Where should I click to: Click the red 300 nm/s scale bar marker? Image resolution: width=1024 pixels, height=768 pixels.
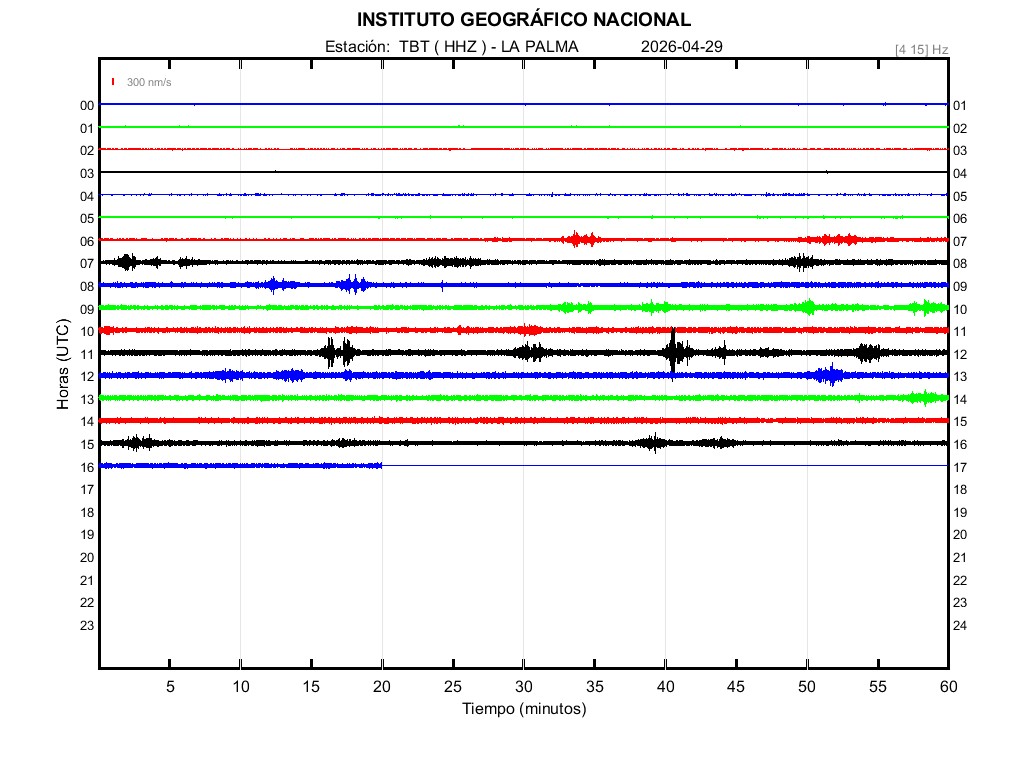113,82
